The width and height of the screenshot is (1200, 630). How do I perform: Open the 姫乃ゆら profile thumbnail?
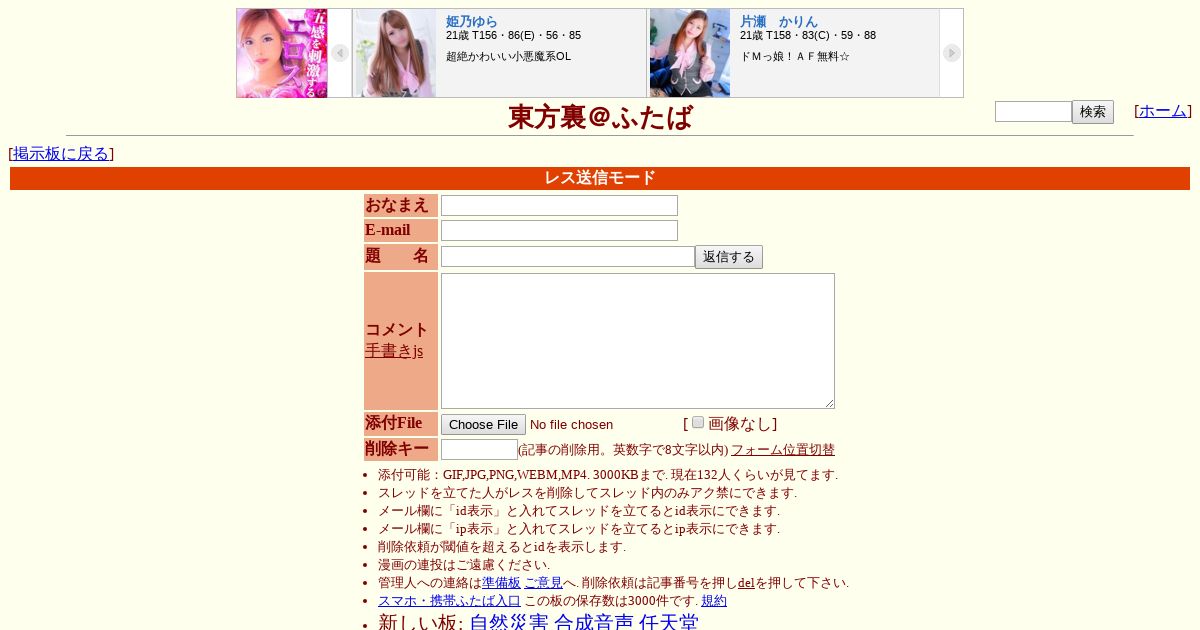(x=395, y=53)
